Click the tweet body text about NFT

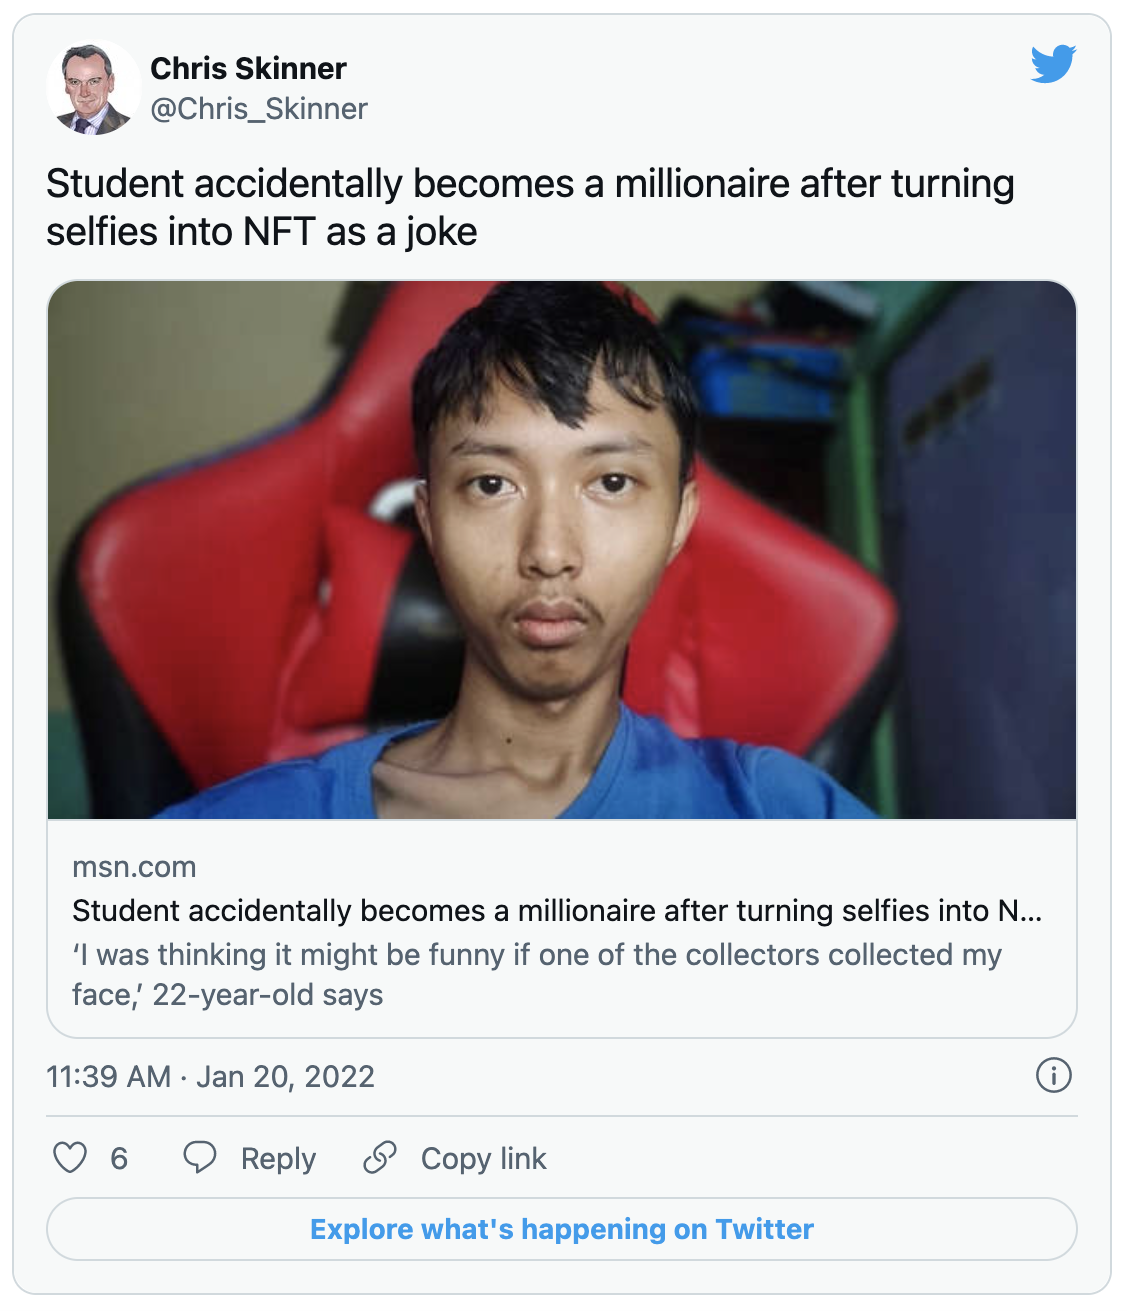530,207
